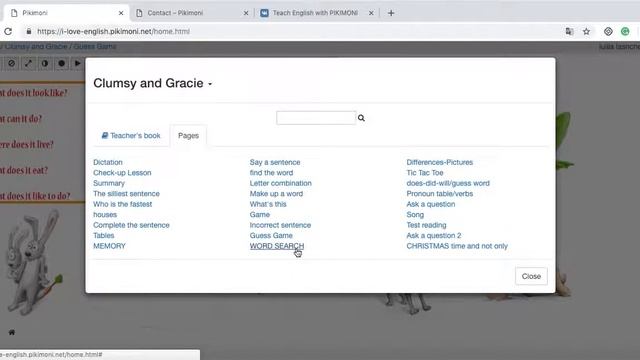Open Who is the fastest link
640x360 pixels.
[x=122, y=204]
